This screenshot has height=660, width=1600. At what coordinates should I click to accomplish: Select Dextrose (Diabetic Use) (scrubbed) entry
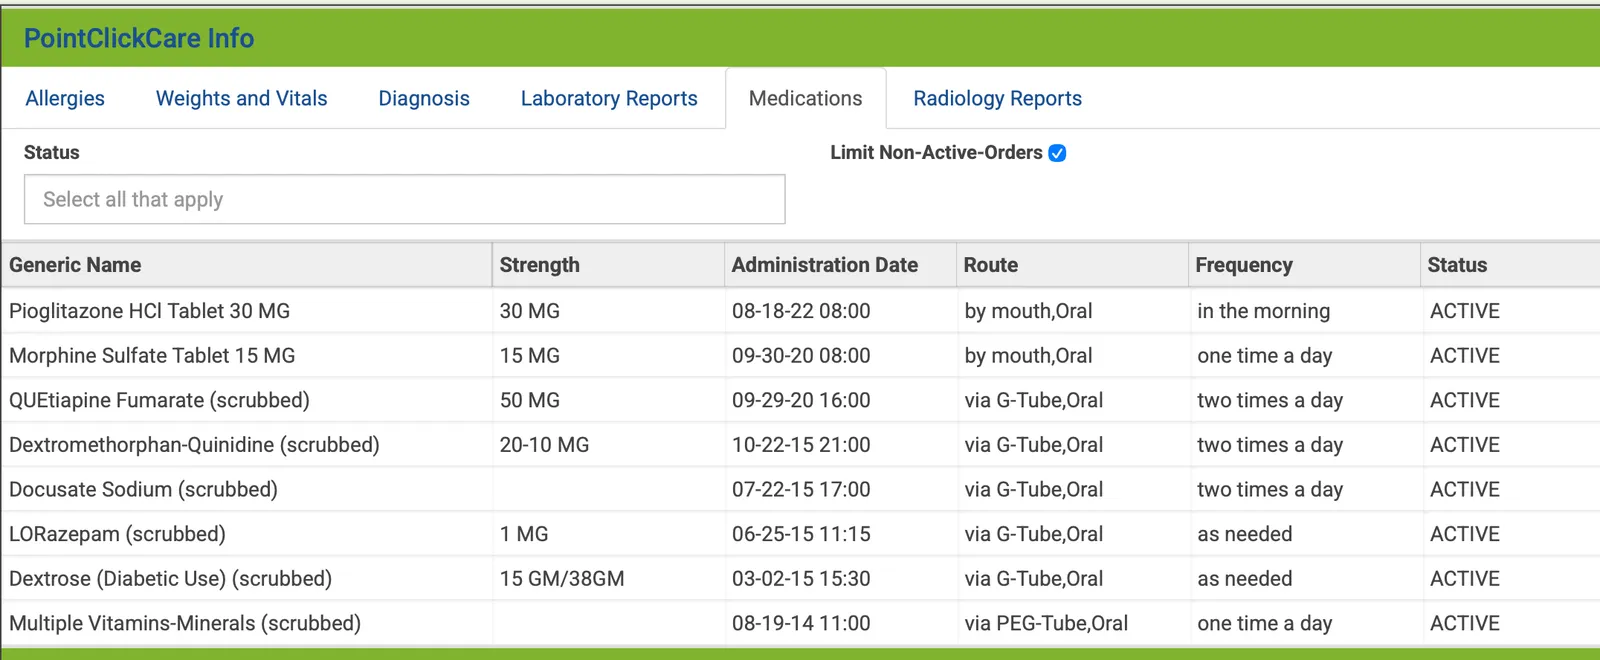point(170,578)
